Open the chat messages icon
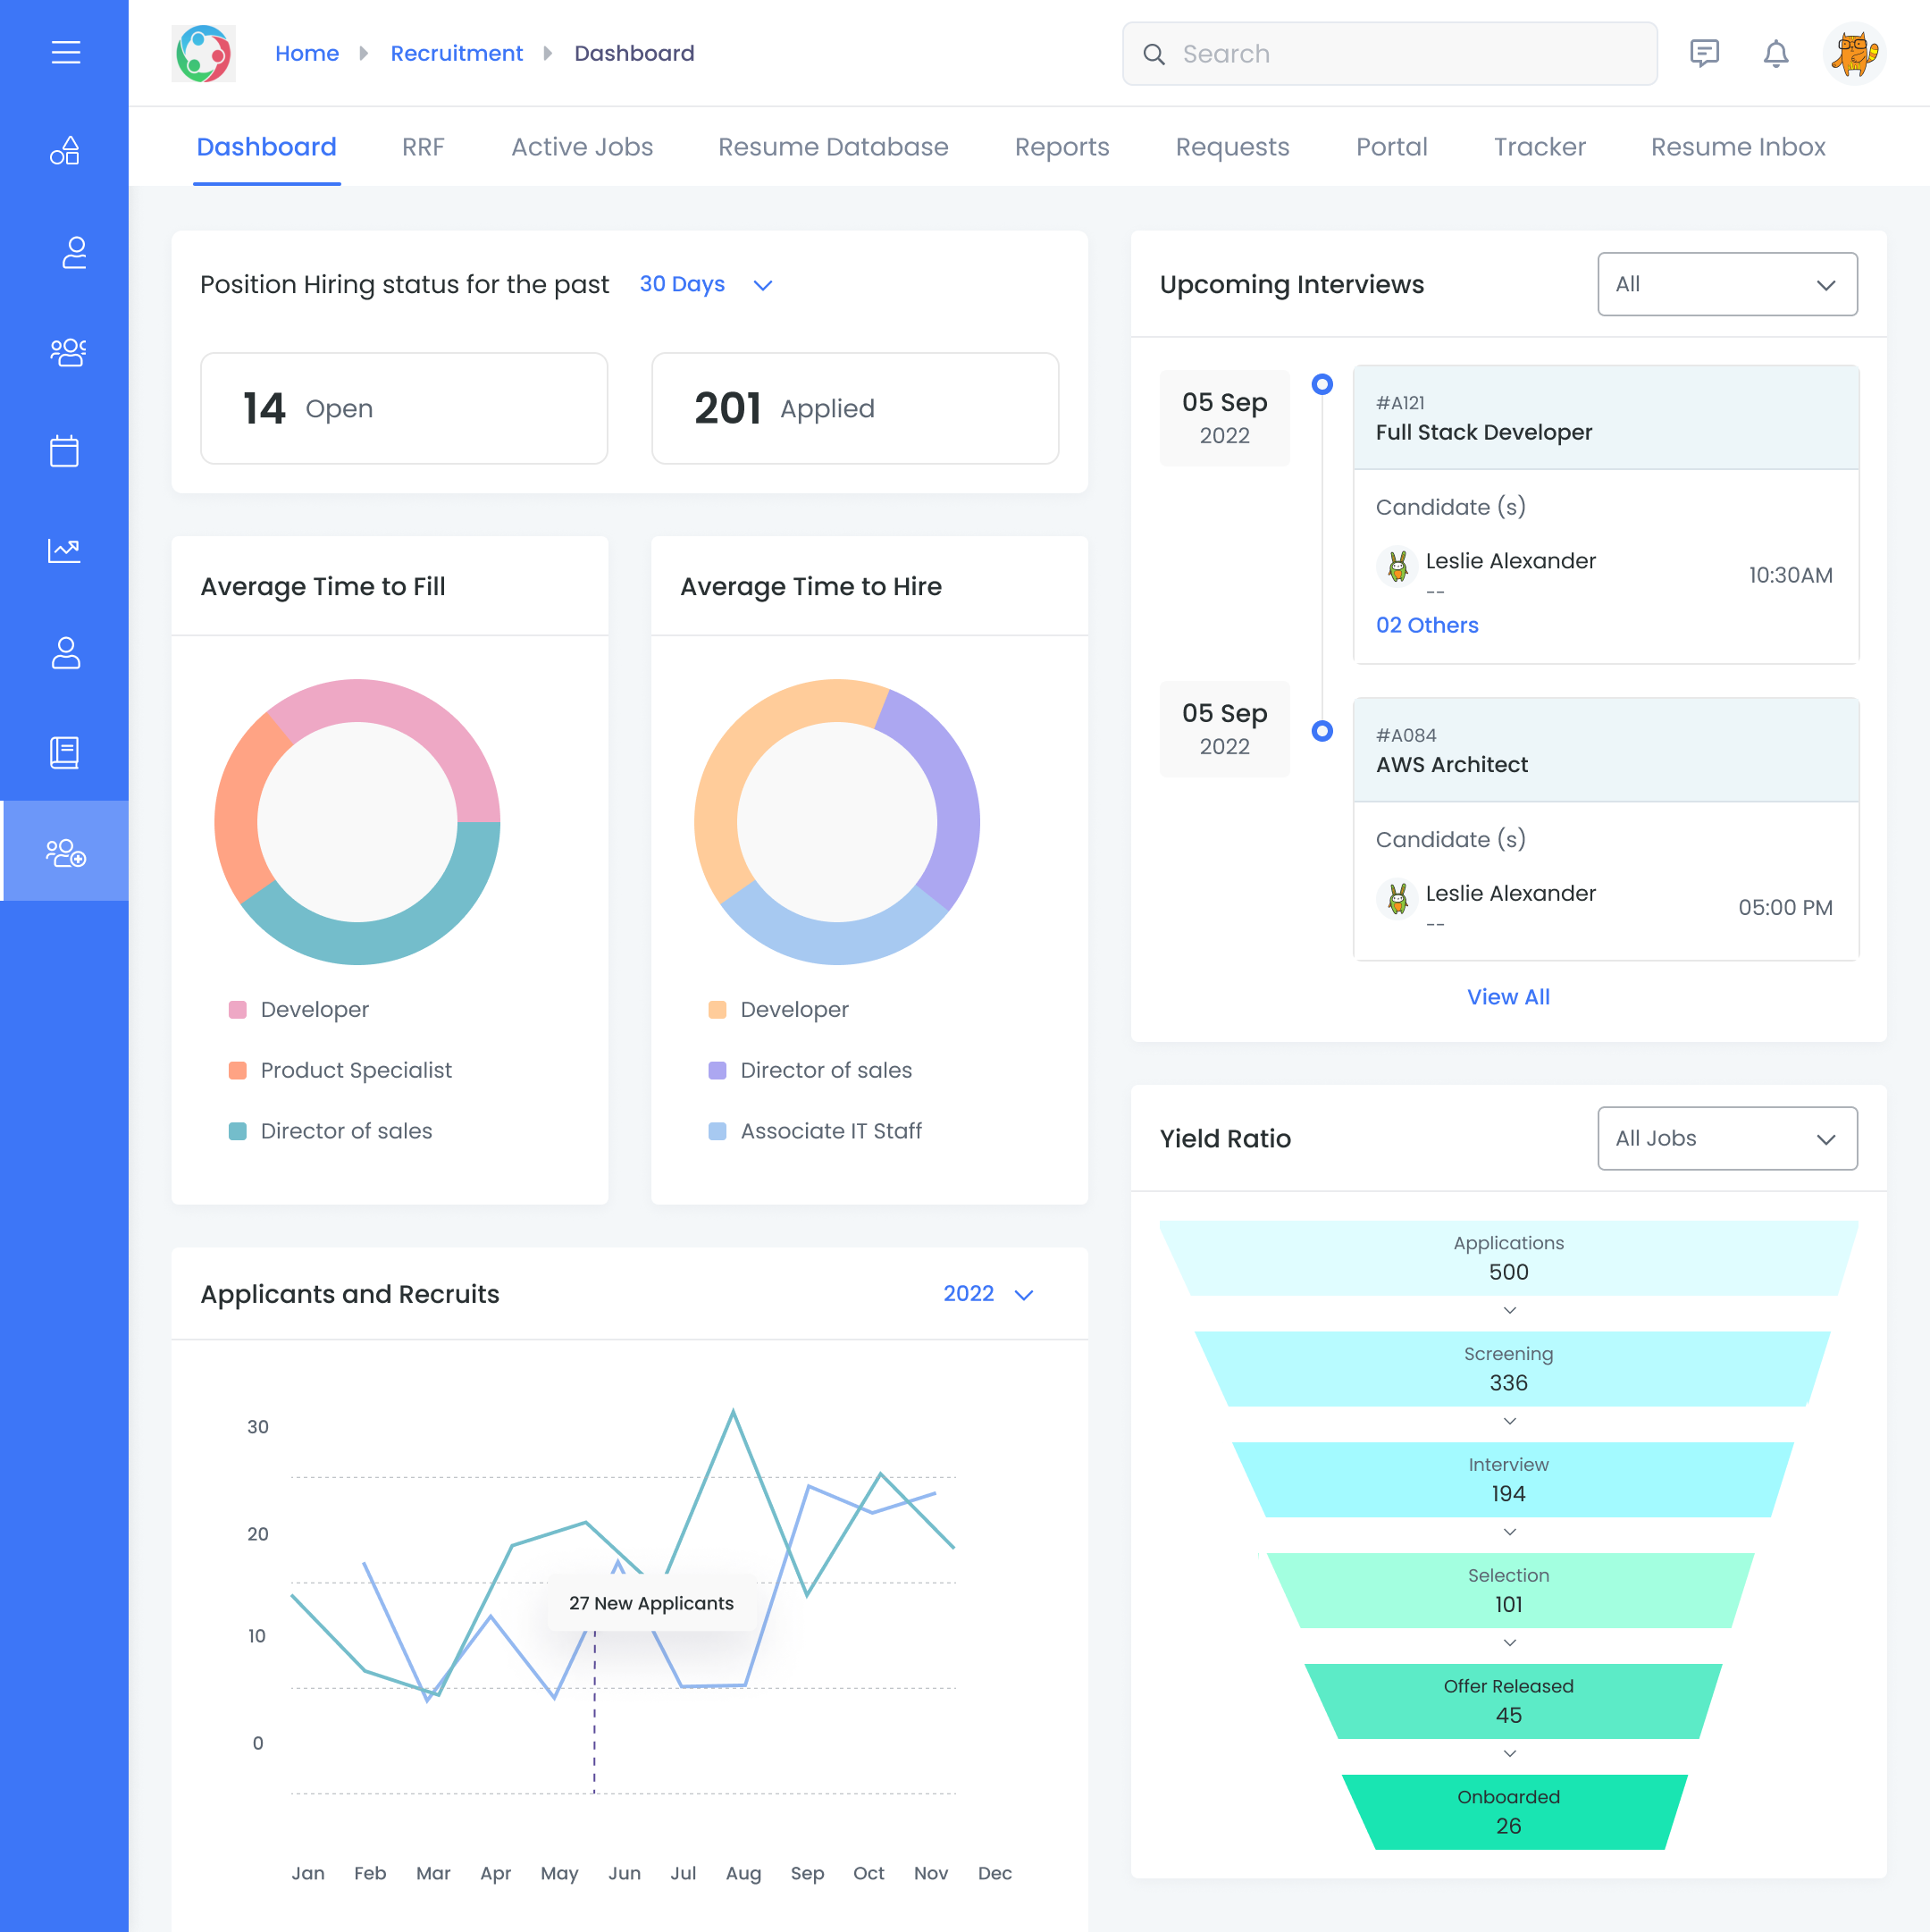The height and width of the screenshot is (1932, 1930). (1704, 53)
